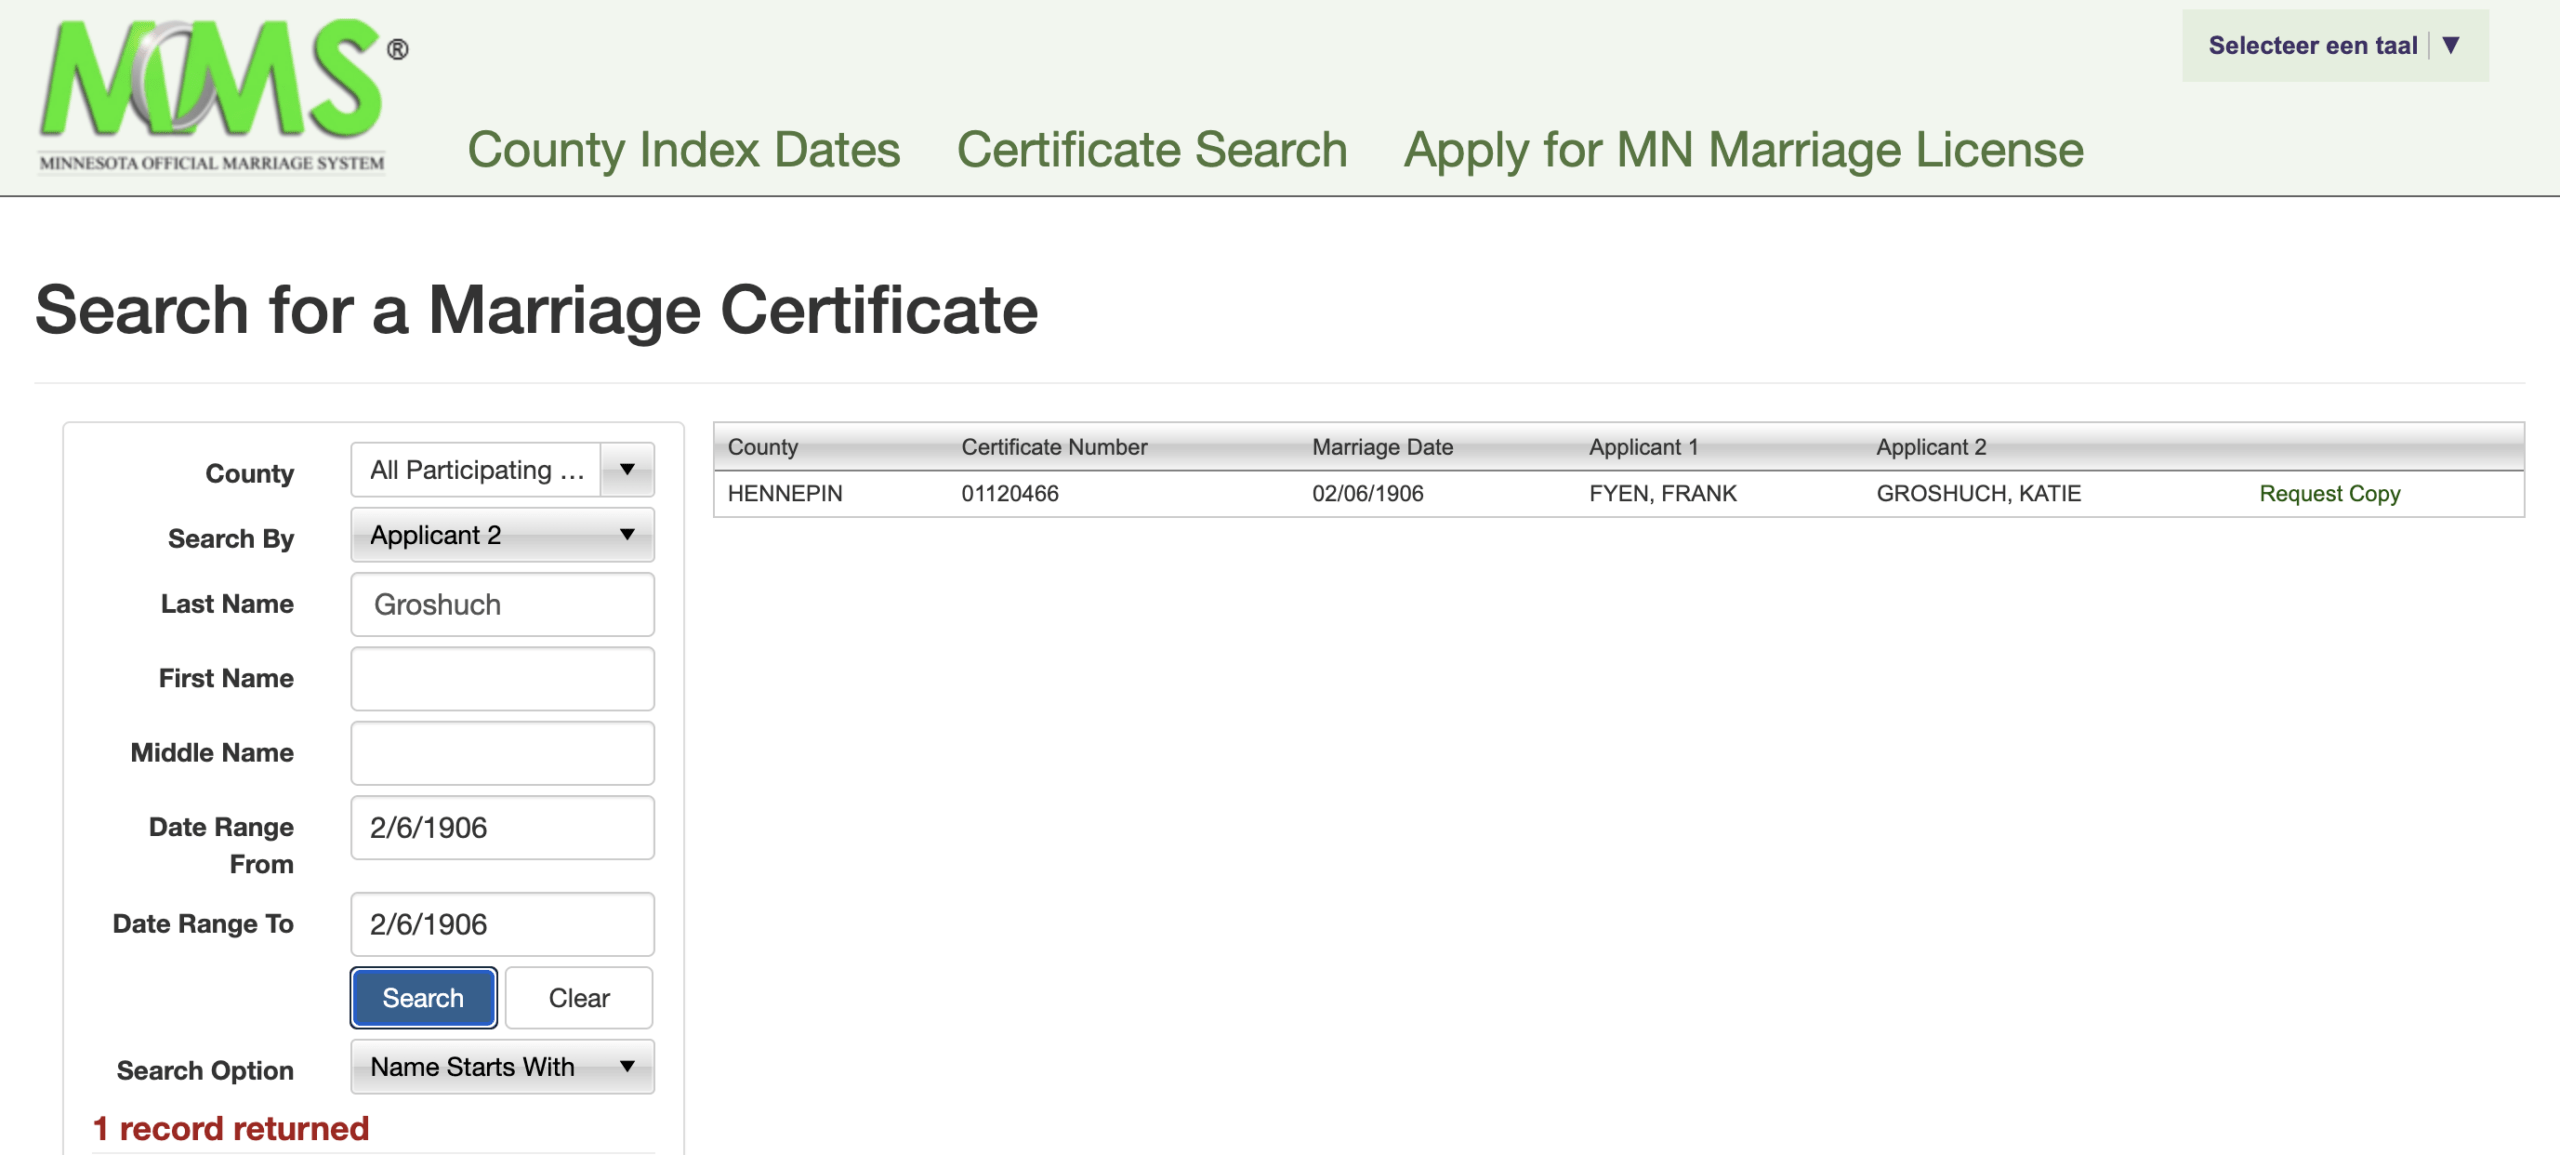Click into the Last Name field
The height and width of the screenshot is (1155, 2560).
click(502, 605)
